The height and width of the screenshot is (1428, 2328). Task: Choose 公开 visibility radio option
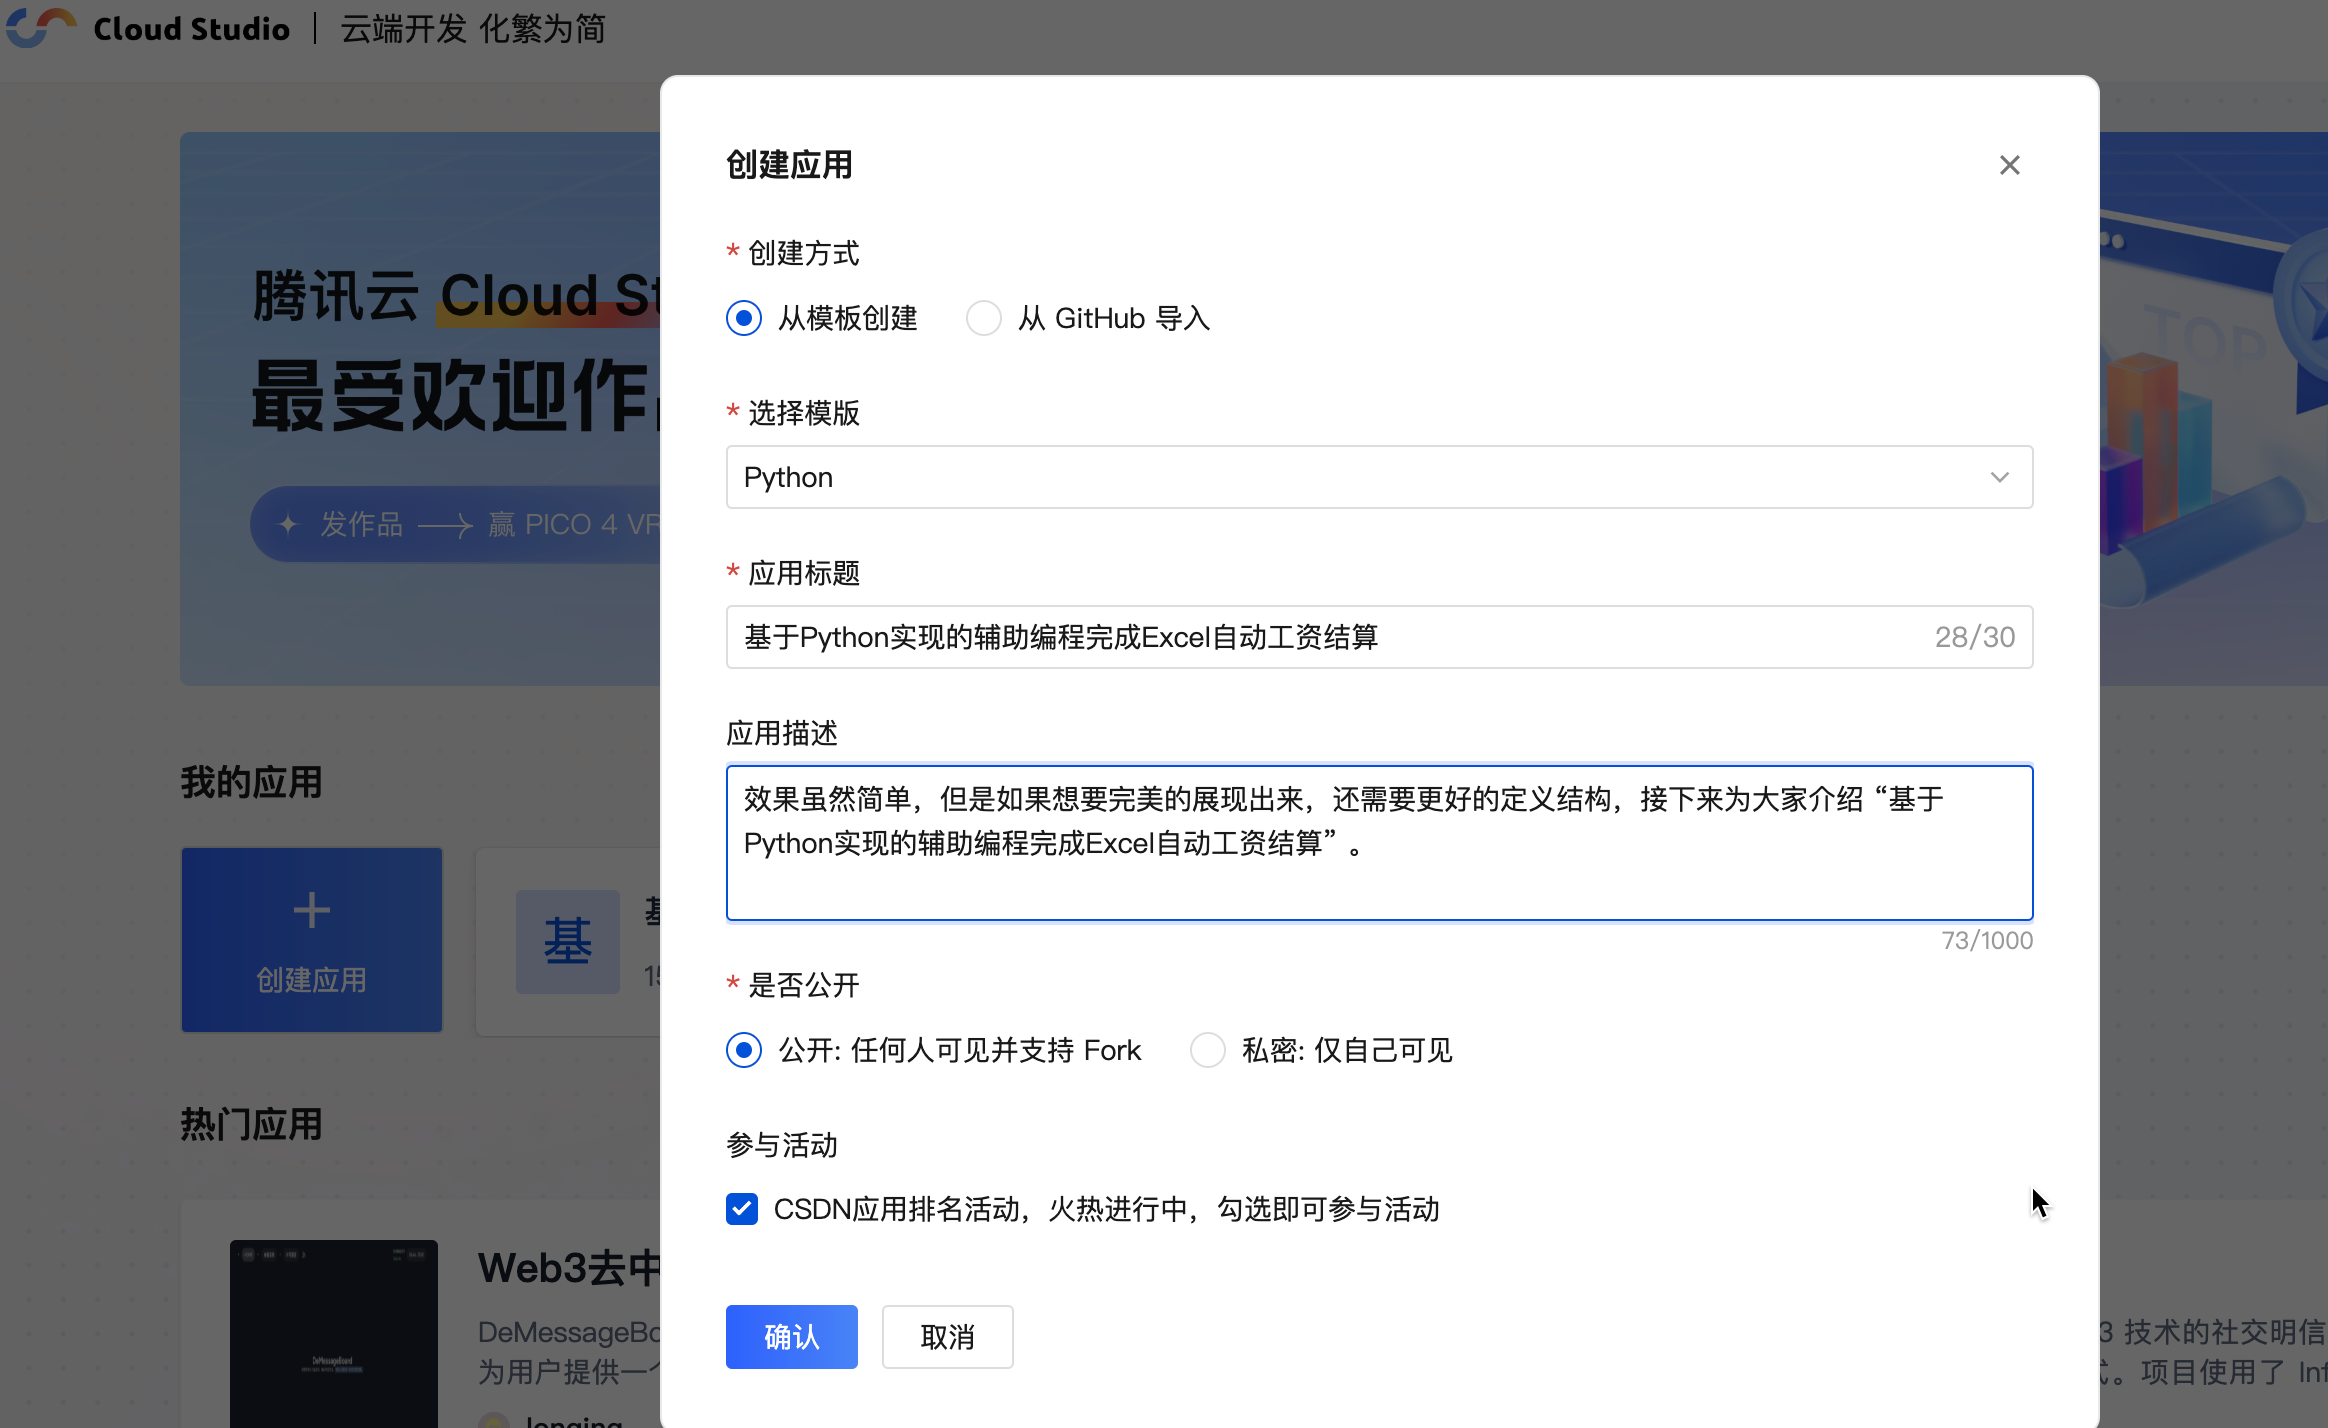(744, 1051)
